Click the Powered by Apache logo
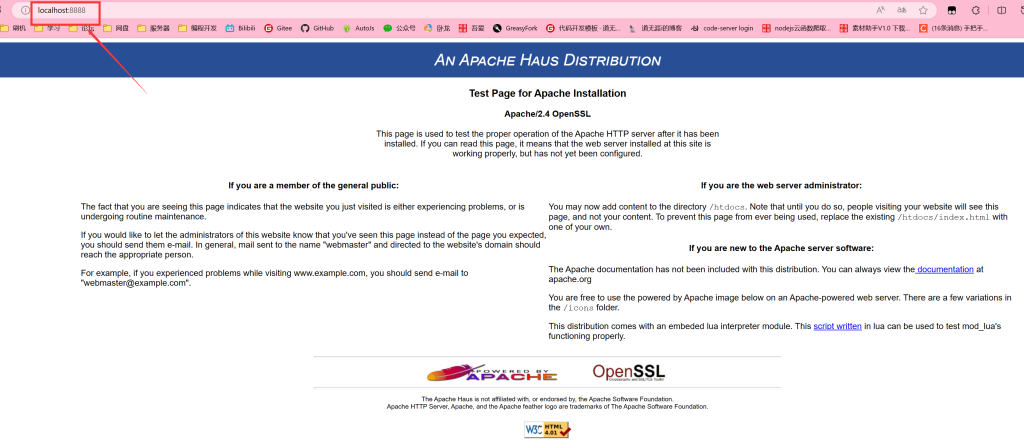 [492, 372]
